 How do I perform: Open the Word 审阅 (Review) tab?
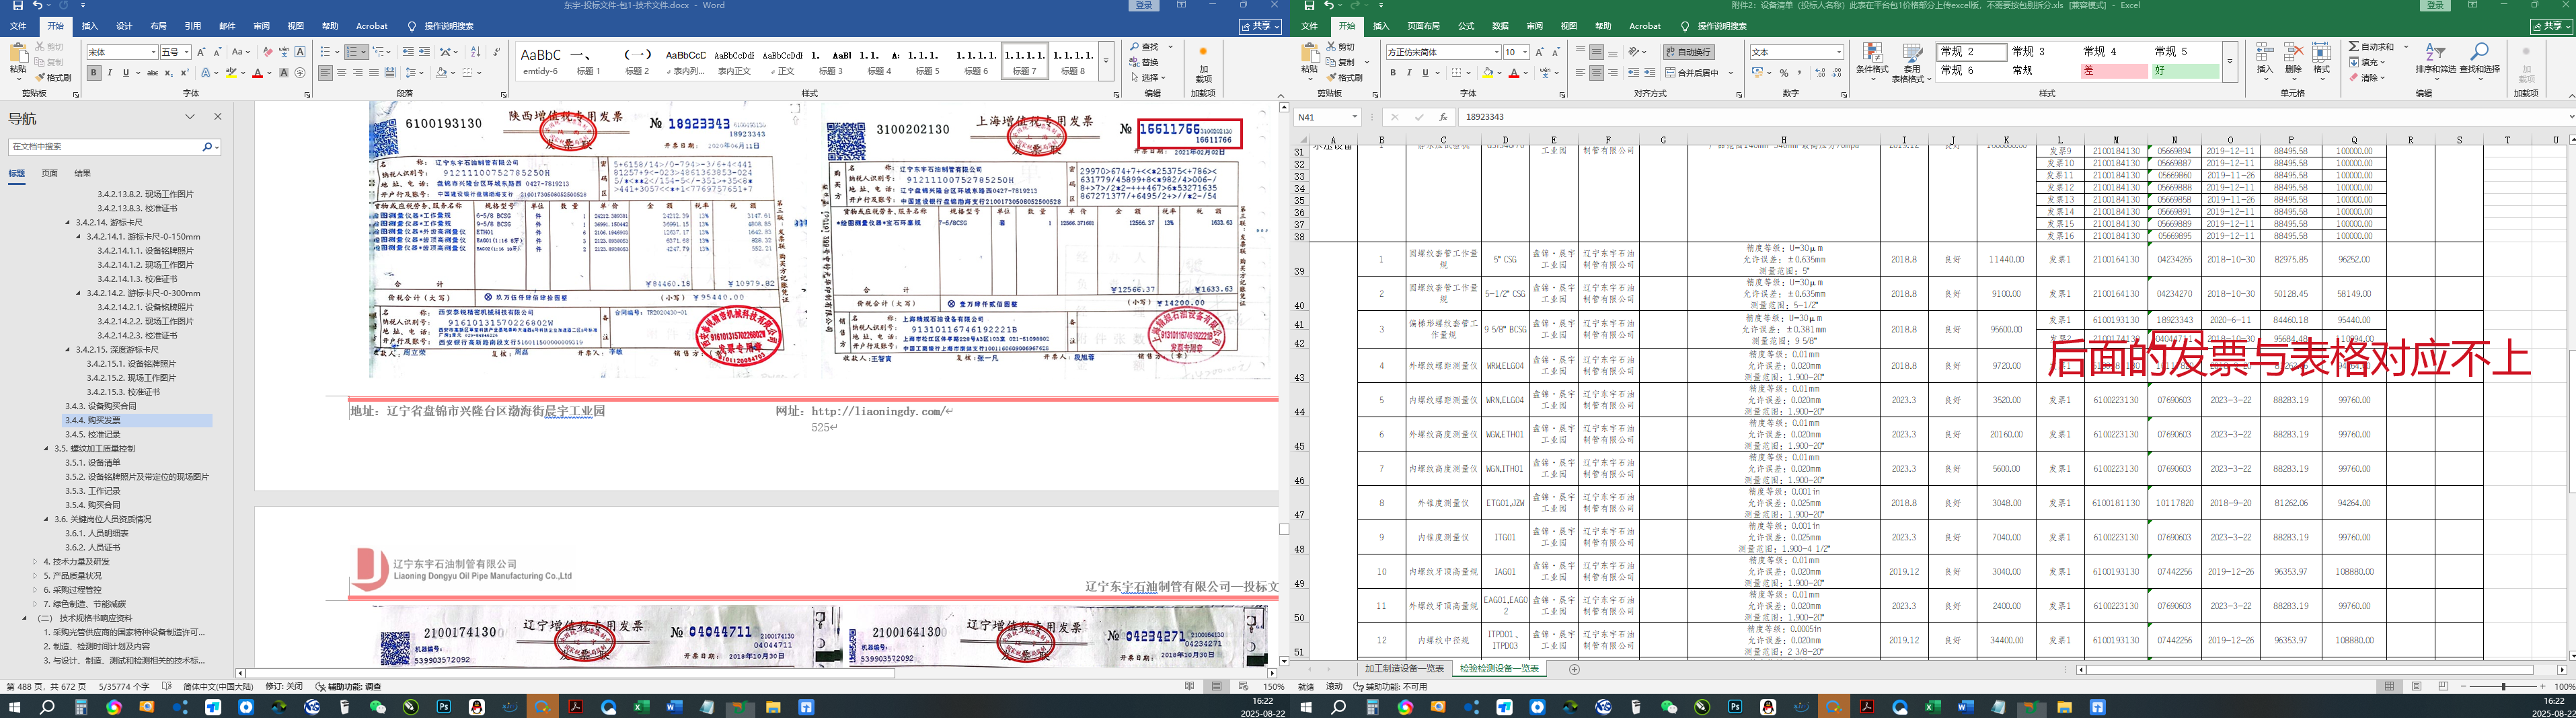pos(261,26)
